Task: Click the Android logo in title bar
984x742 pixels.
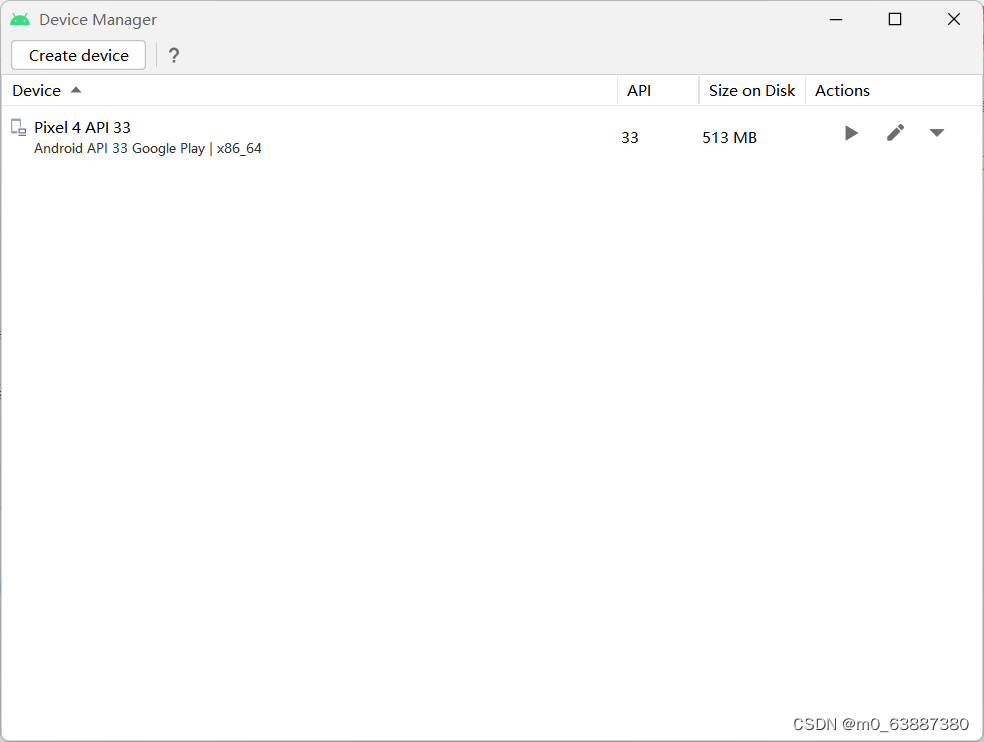Action: coord(20,19)
